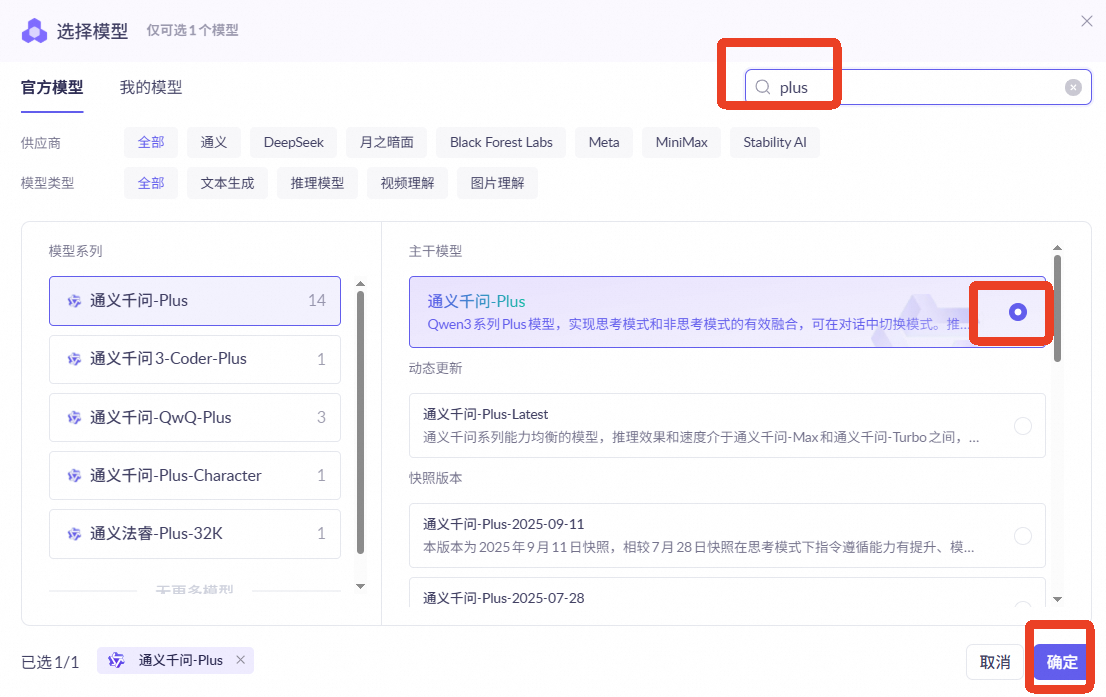Clear the search text with the x icon
Viewport: 1106px width, 697px height.
click(1073, 87)
